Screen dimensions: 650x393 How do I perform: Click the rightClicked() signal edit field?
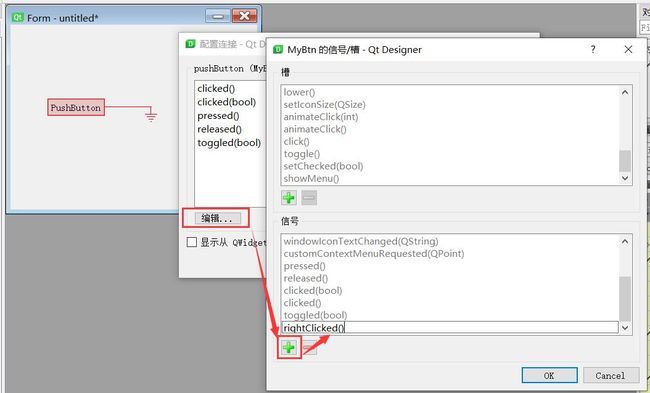[x=450, y=328]
